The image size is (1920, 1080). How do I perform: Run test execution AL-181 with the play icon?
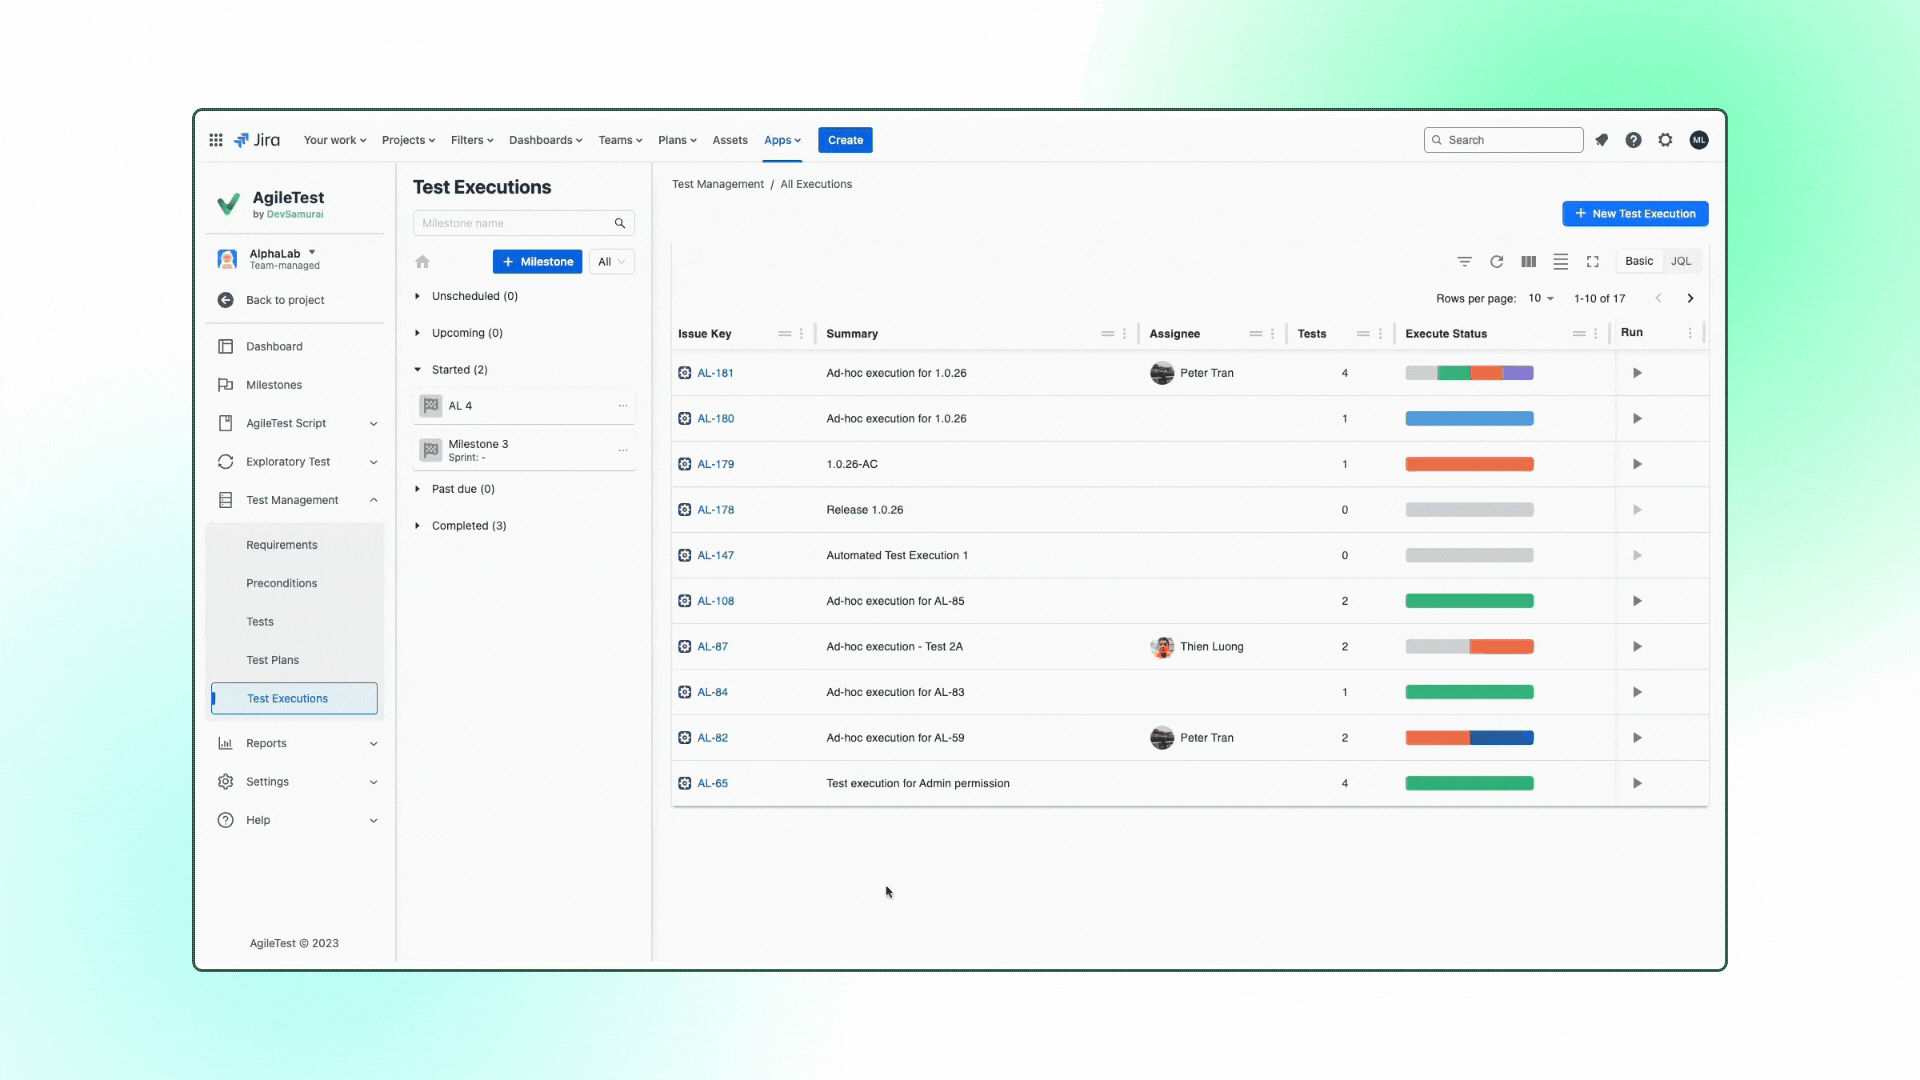coord(1637,372)
